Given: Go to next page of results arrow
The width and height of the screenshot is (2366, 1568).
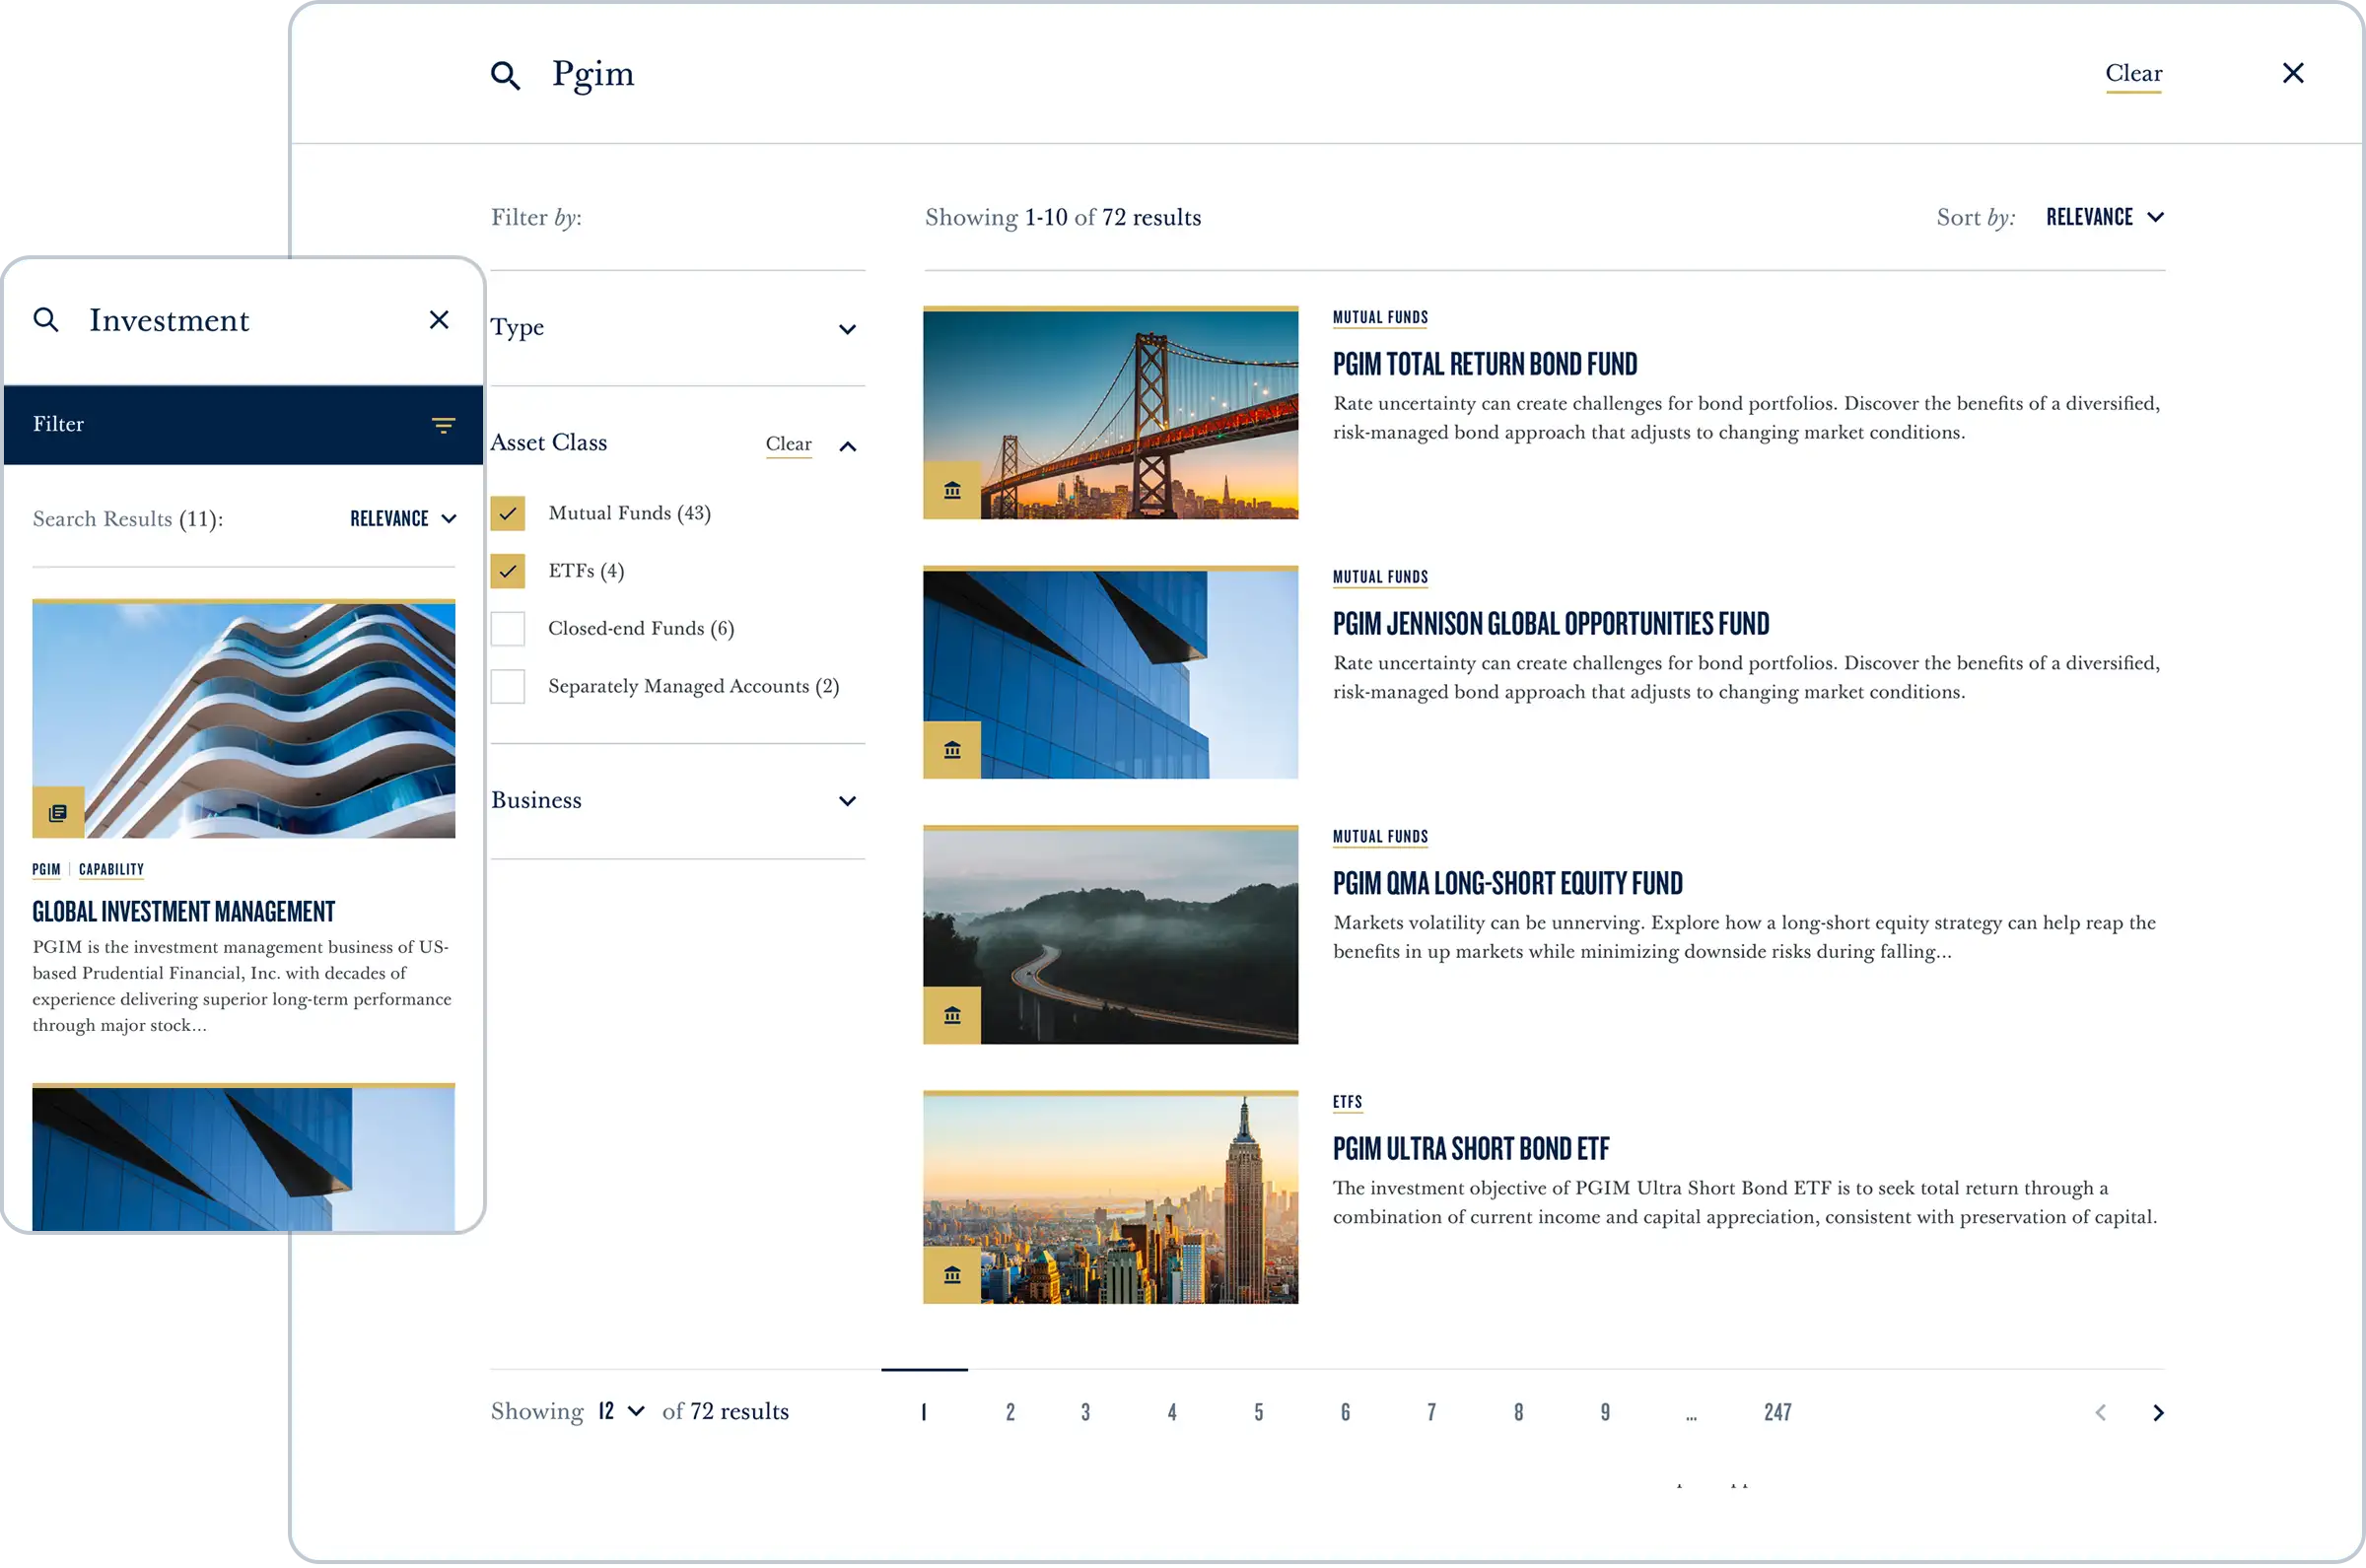Looking at the screenshot, I should pyautogui.click(x=2158, y=1413).
